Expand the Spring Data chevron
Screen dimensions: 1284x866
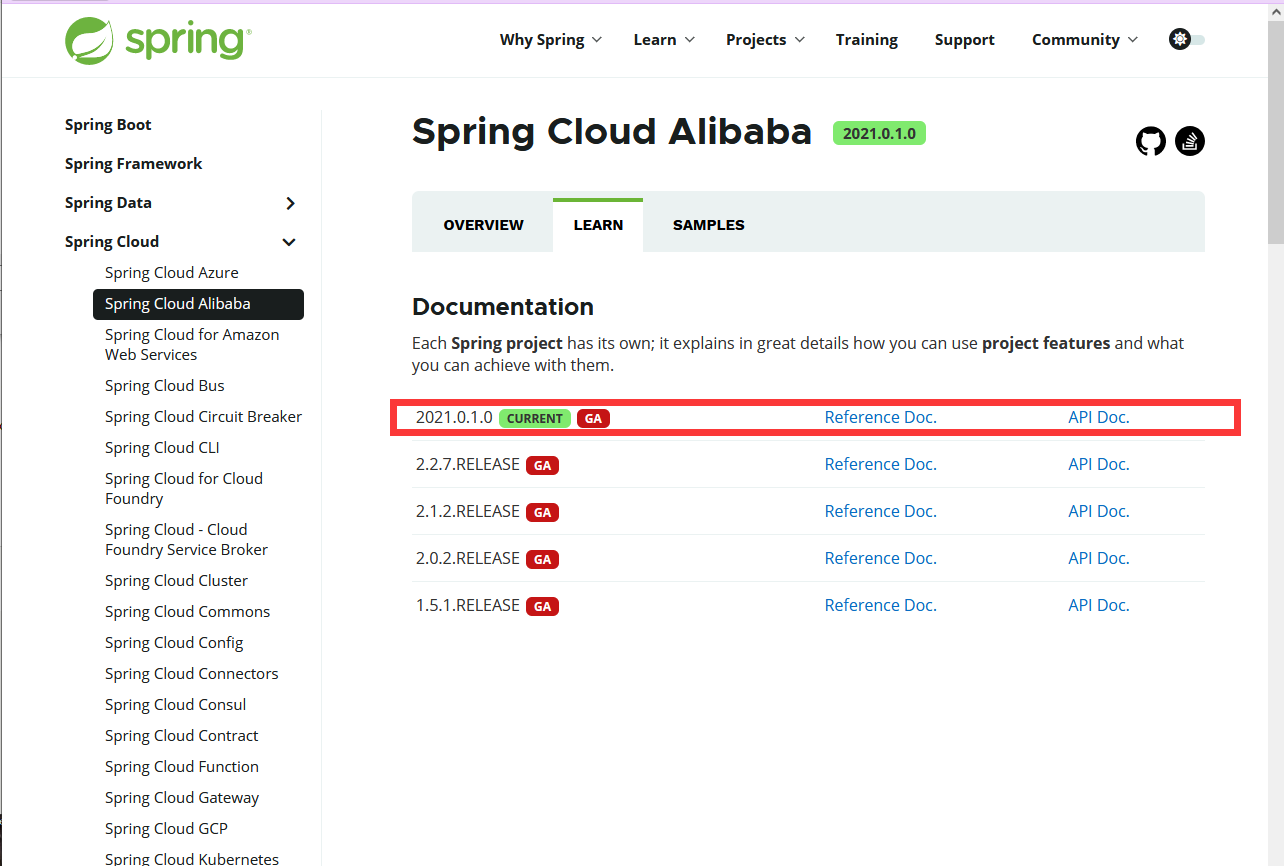click(x=290, y=203)
